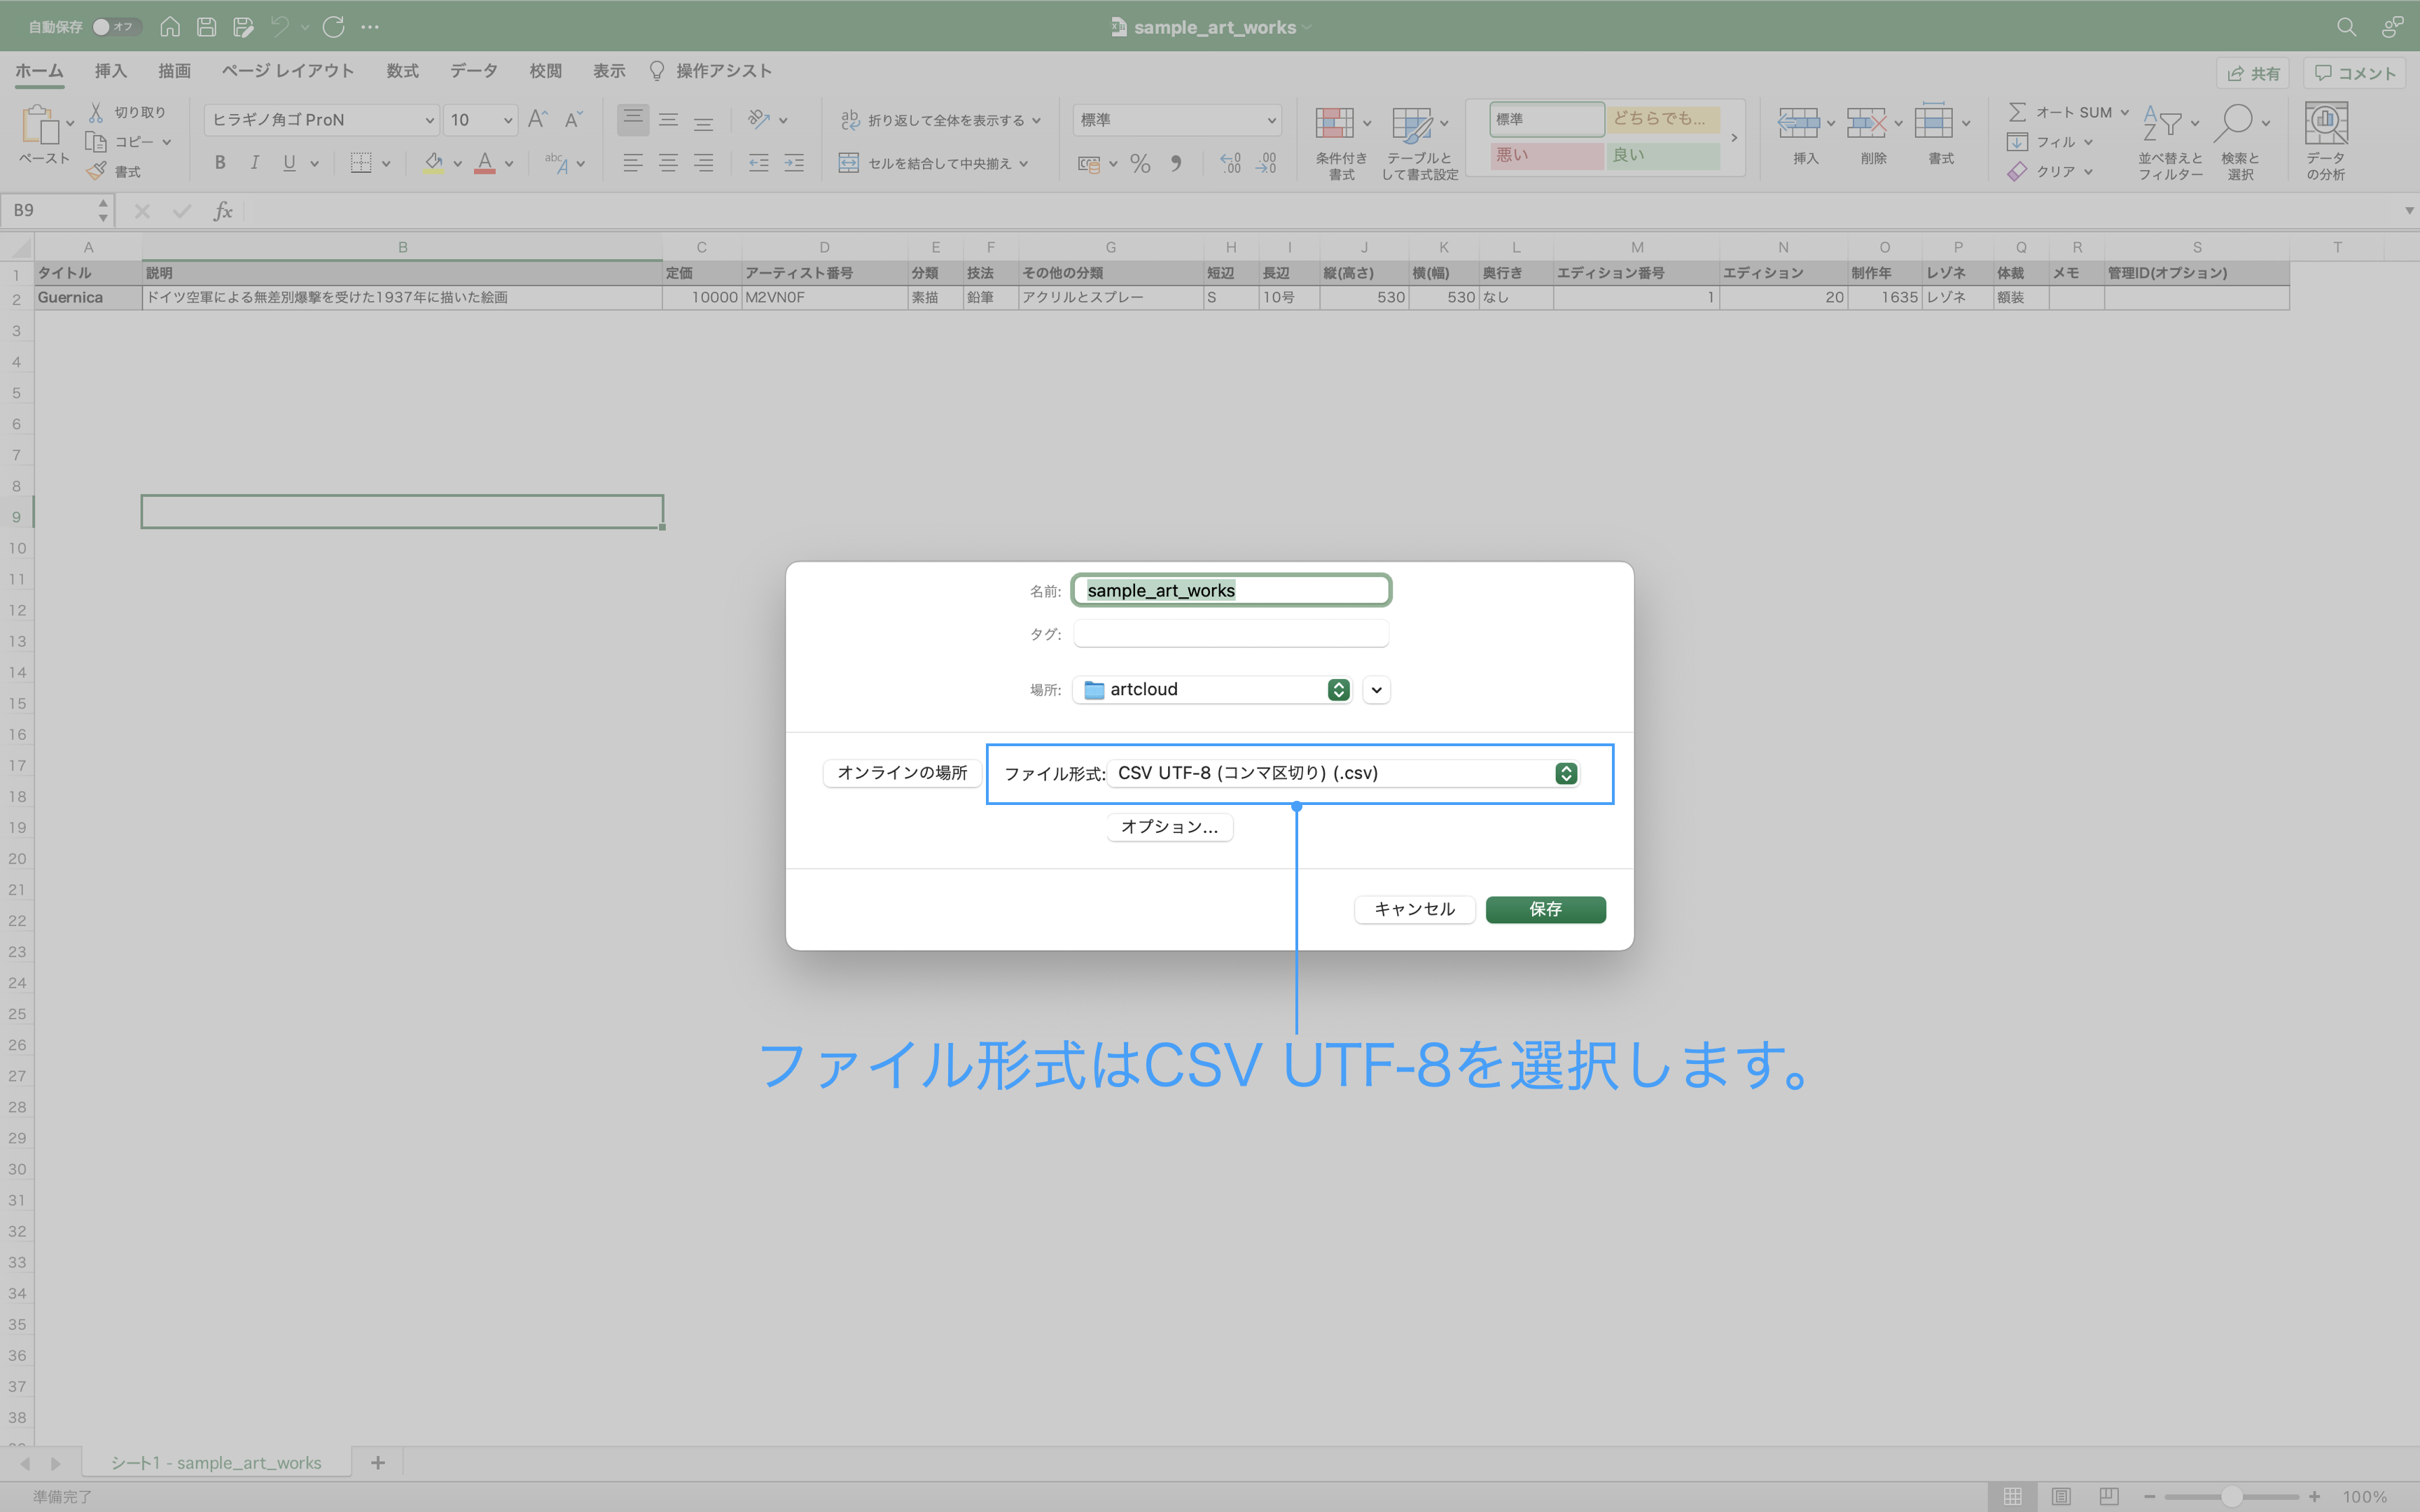Expand the formula bar

coord(2408,210)
